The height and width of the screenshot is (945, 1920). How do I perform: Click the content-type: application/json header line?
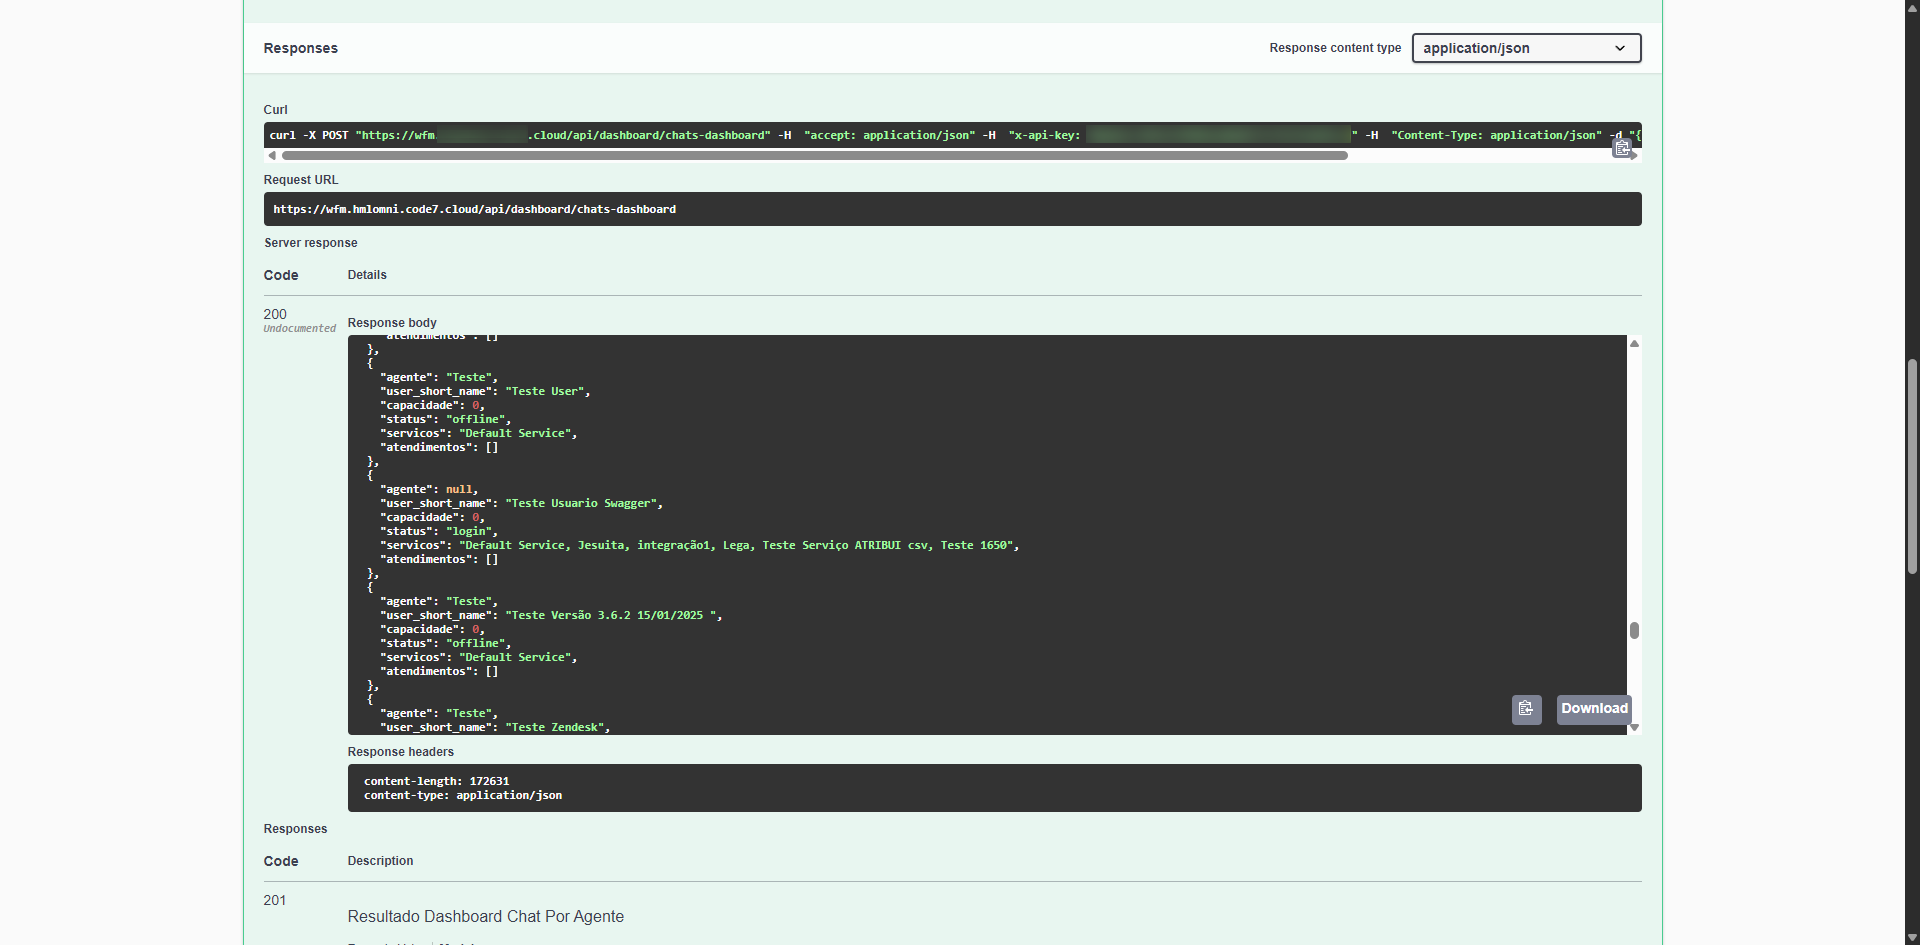click(x=463, y=796)
